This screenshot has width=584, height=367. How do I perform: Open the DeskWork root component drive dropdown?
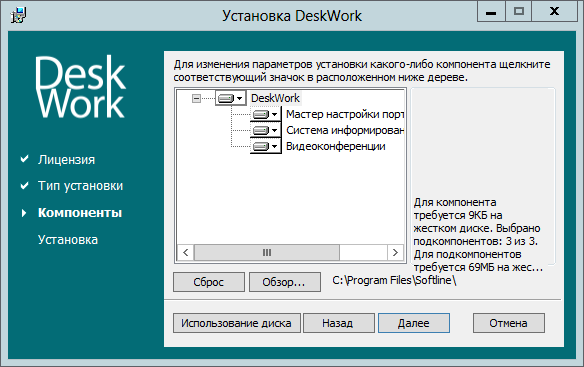point(231,98)
